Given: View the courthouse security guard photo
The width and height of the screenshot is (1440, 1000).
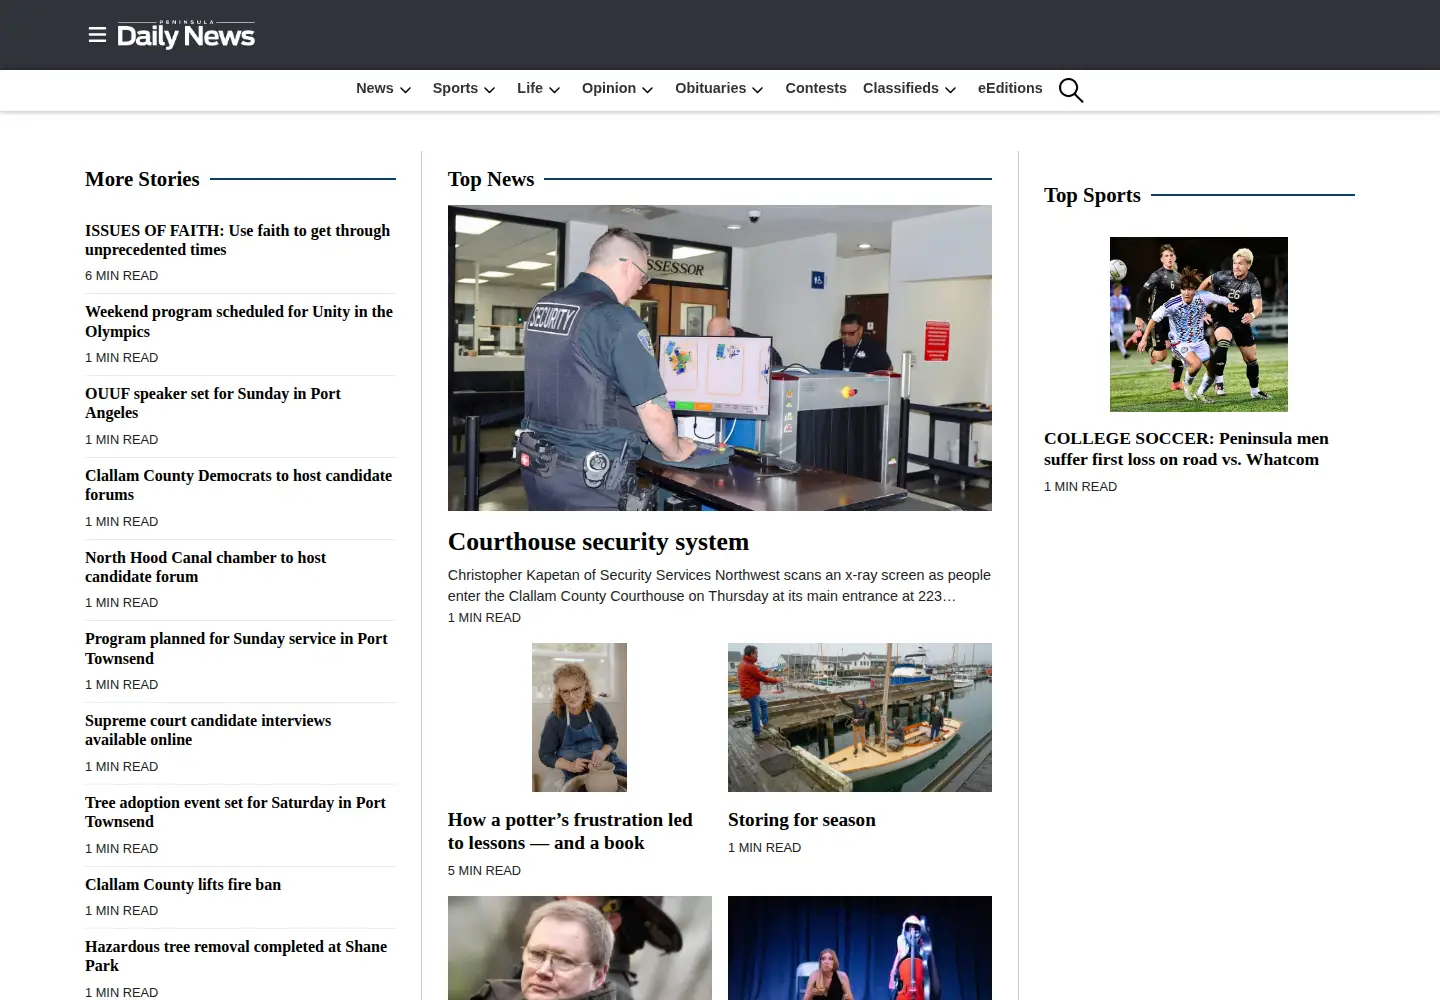Looking at the screenshot, I should pyautogui.click(x=720, y=358).
